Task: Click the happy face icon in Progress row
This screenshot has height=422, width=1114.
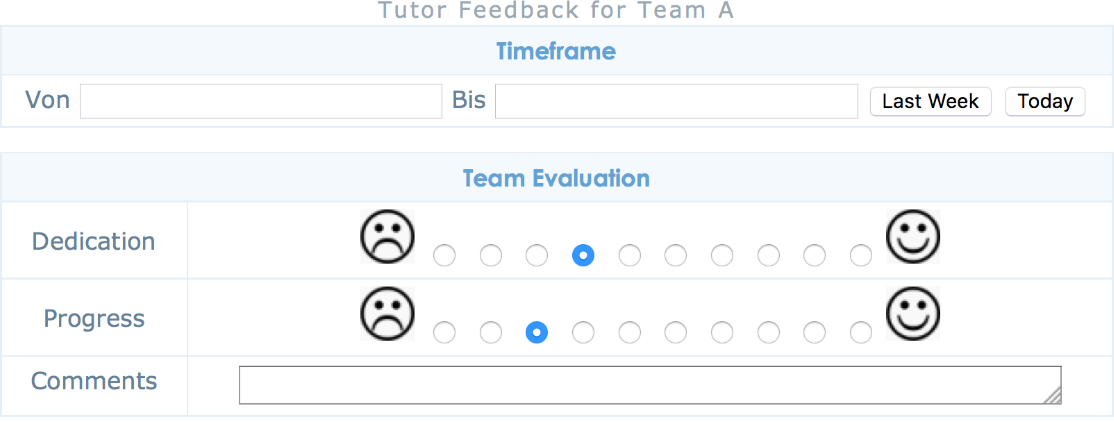Action: click(913, 313)
